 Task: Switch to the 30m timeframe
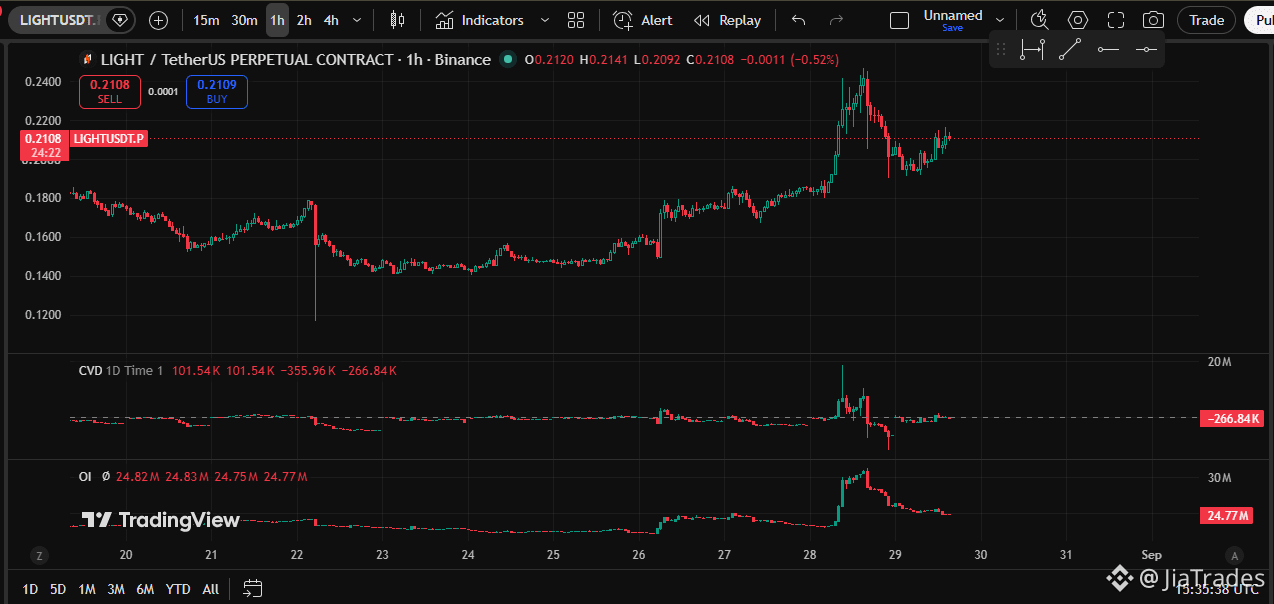point(244,20)
